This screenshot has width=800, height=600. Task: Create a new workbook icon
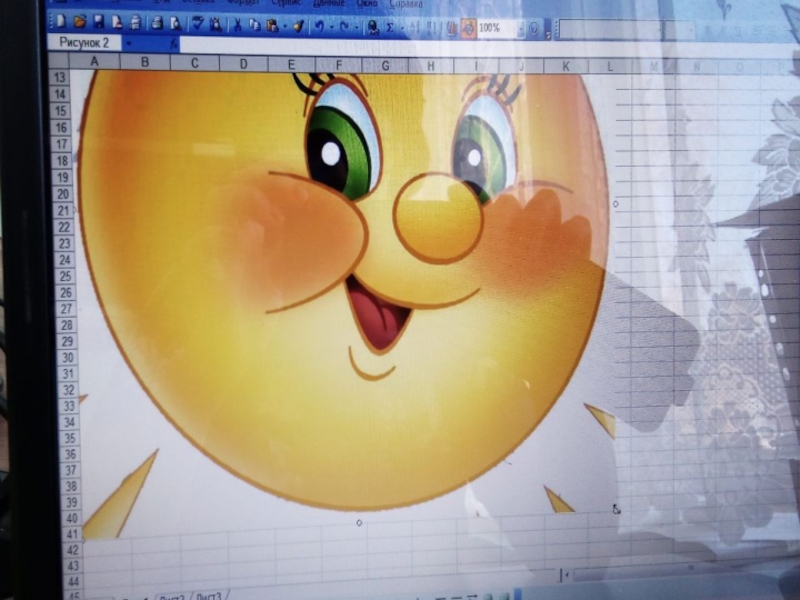pyautogui.click(x=61, y=21)
